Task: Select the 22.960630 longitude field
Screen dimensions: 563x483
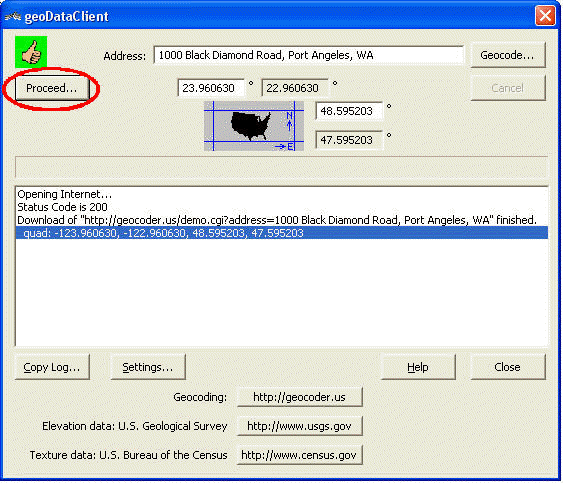Action: [295, 88]
